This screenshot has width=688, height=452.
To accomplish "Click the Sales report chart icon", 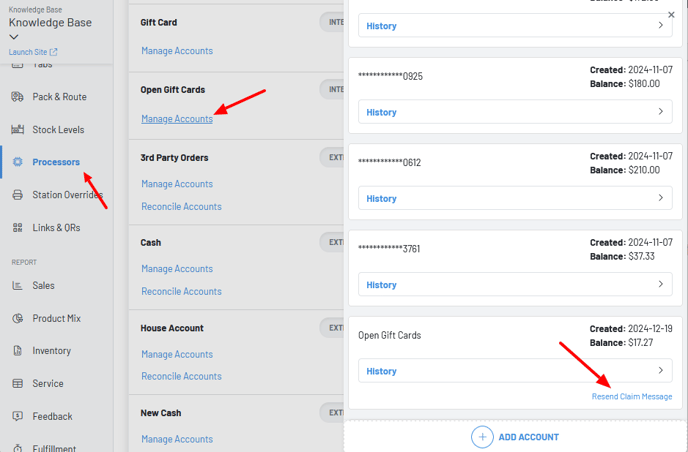I will click(17, 285).
